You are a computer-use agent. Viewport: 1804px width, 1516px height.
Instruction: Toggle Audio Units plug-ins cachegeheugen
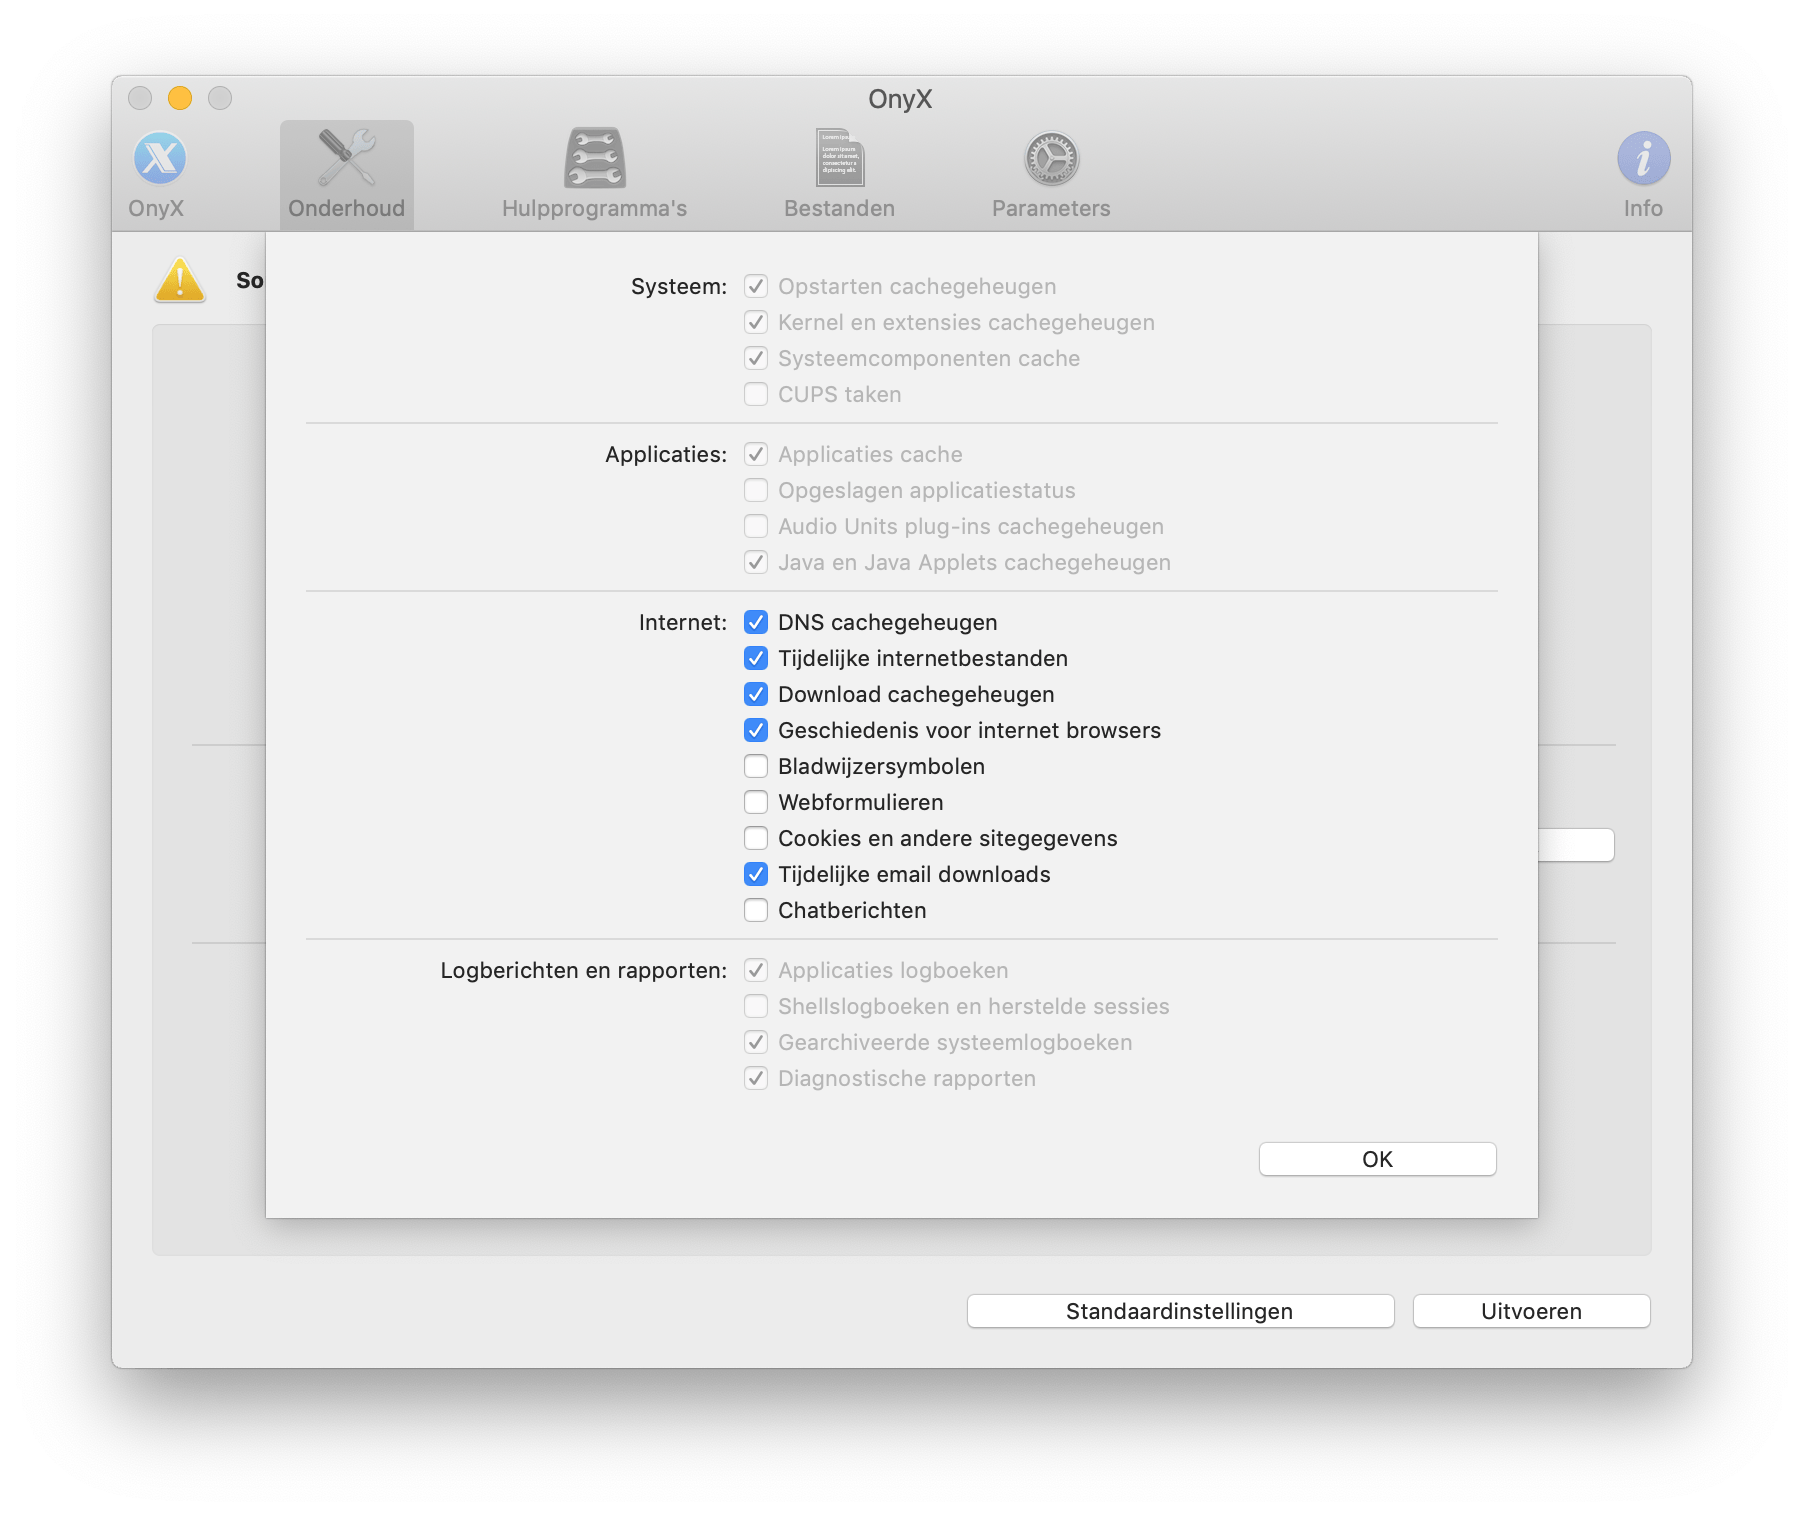pyautogui.click(x=756, y=526)
